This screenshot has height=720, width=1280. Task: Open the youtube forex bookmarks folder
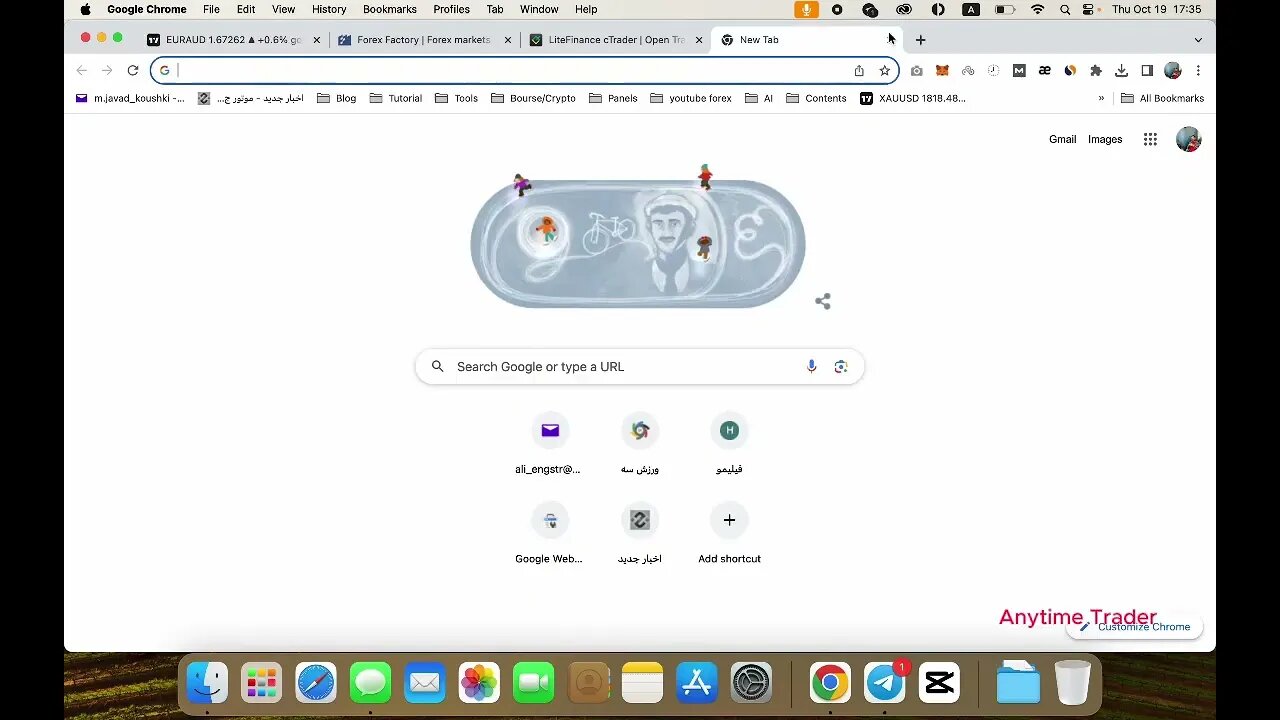click(691, 99)
